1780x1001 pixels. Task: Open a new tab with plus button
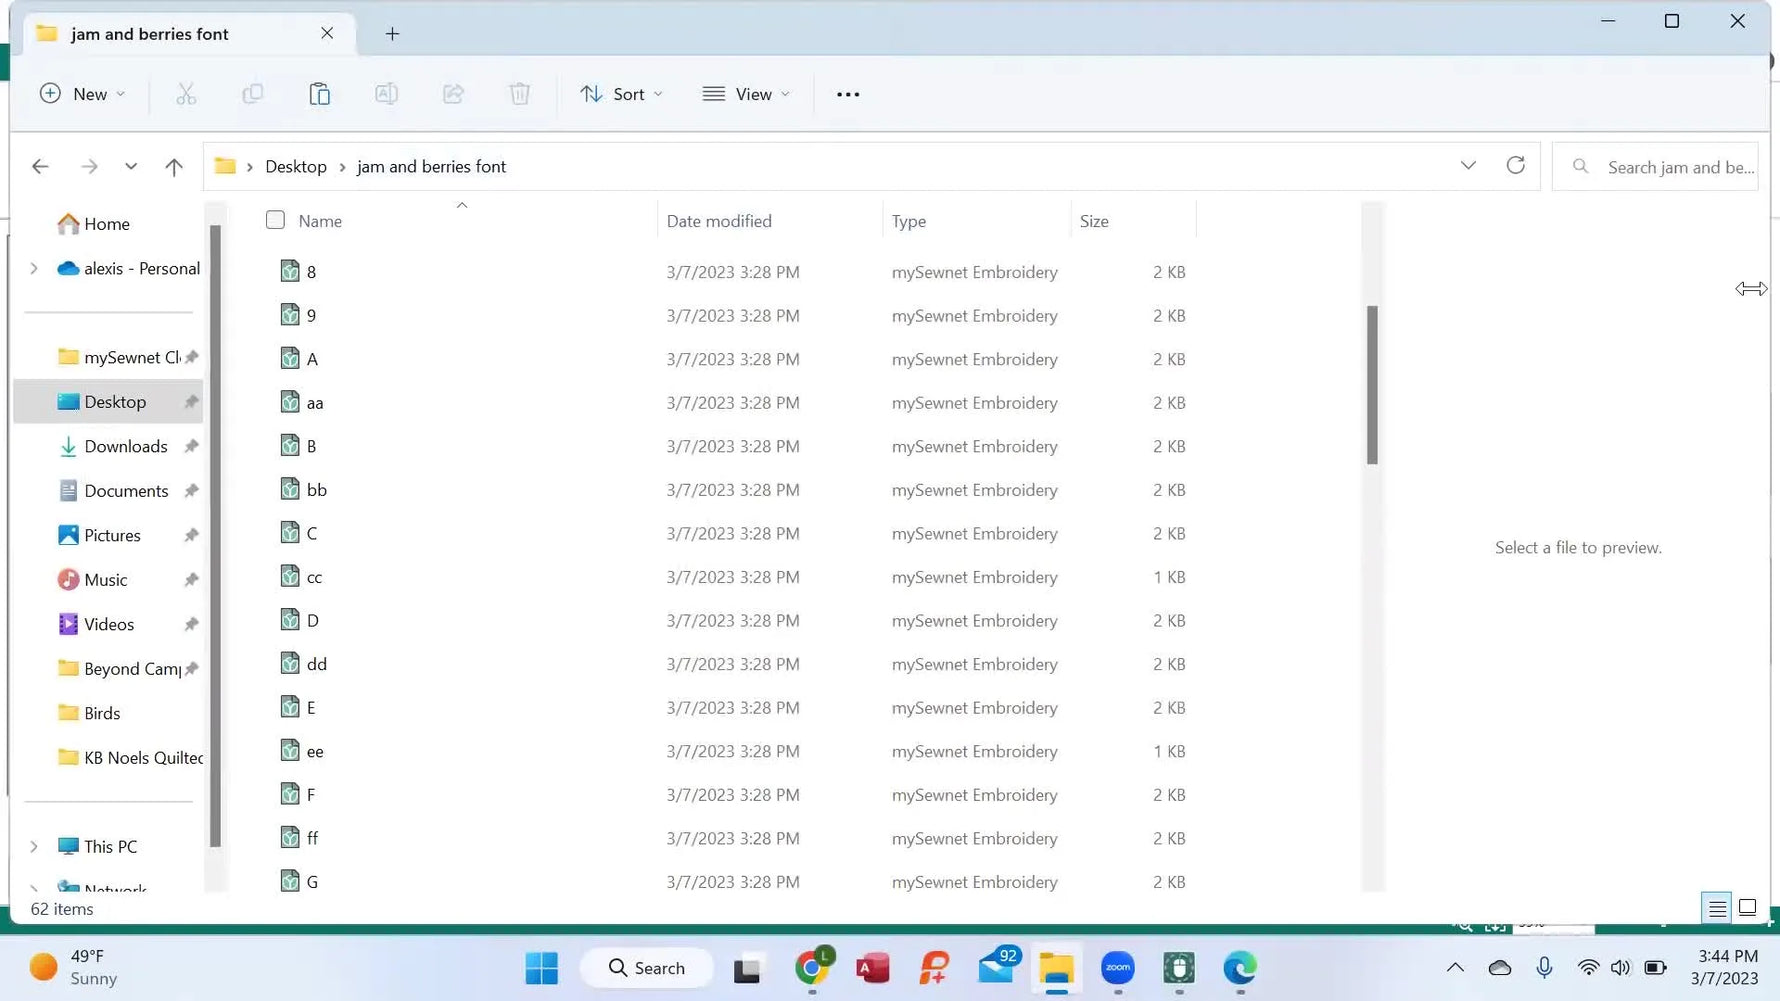pyautogui.click(x=392, y=34)
